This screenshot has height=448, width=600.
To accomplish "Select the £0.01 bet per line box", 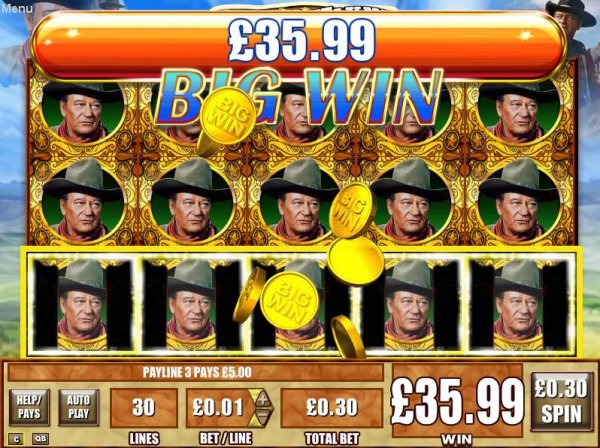I will 218,408.
